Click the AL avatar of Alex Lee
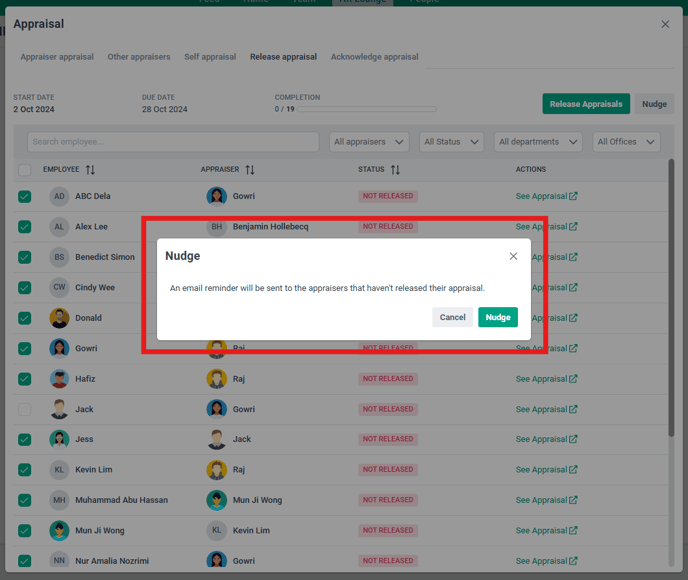The image size is (688, 580). pos(59,227)
